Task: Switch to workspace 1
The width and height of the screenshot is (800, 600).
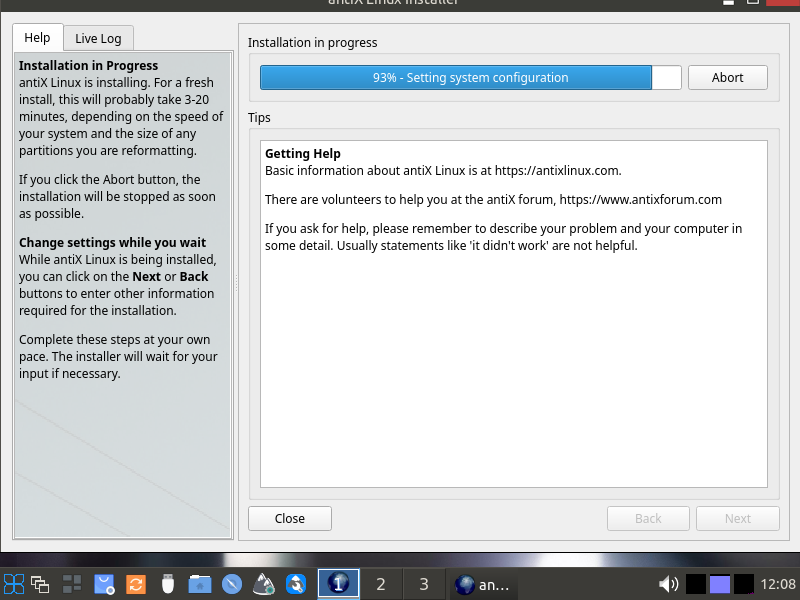Action: click(x=338, y=584)
